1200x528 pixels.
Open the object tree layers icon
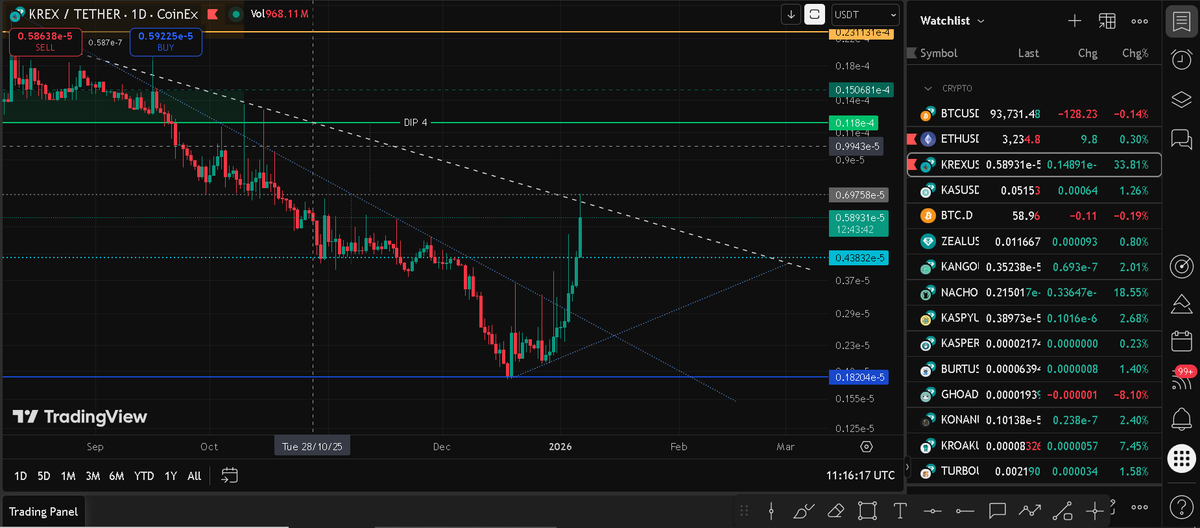pos(1181,99)
